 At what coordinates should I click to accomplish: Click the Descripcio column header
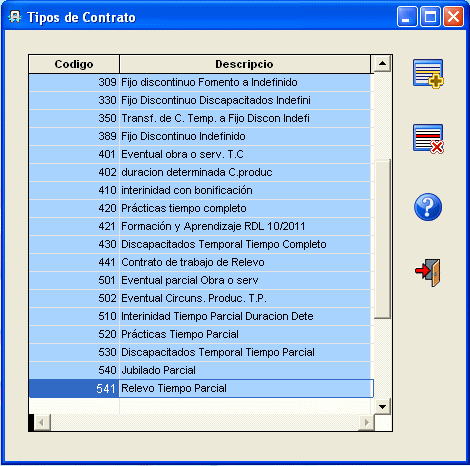244,64
